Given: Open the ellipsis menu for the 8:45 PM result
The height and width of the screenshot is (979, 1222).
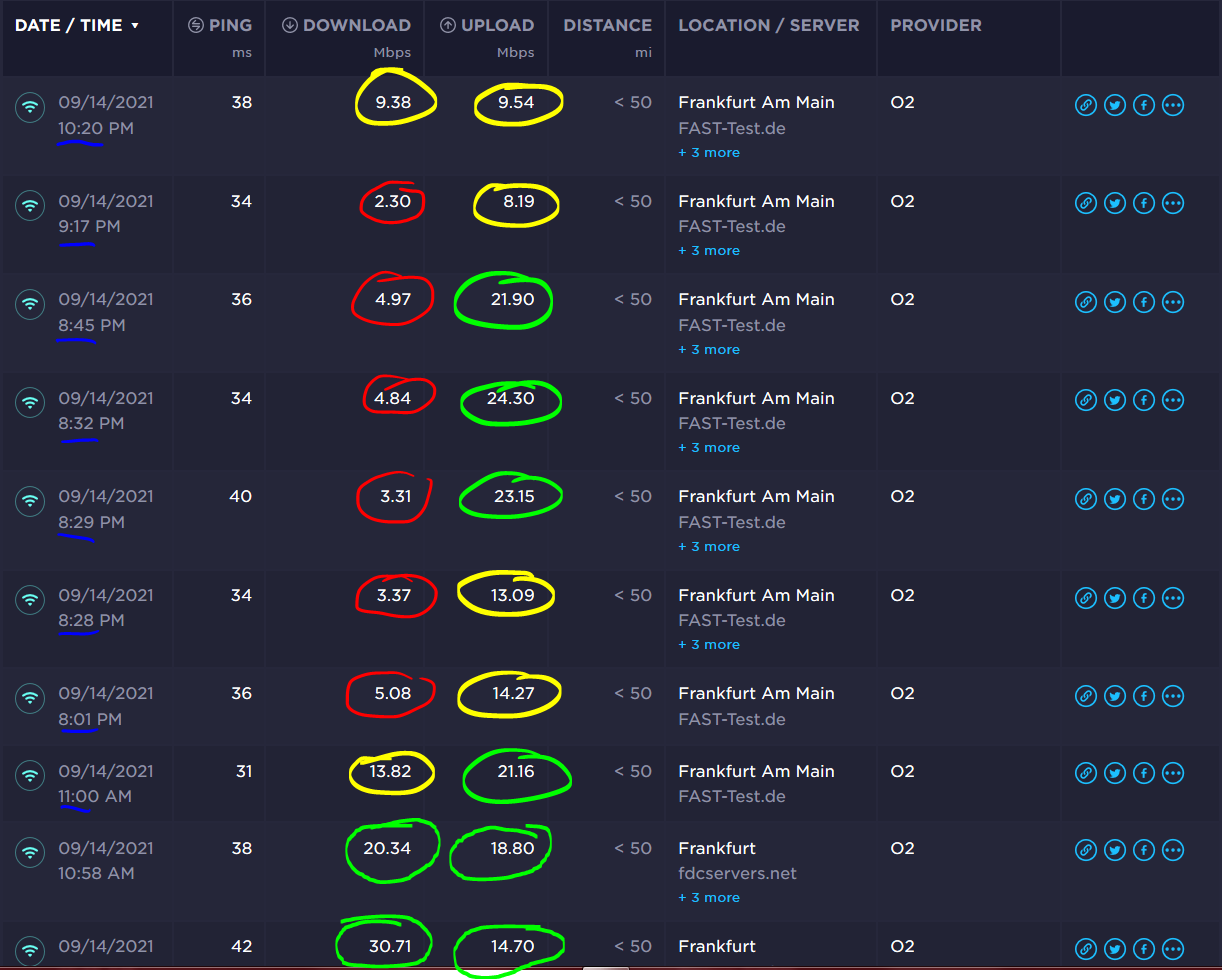Looking at the screenshot, I should 1173,302.
